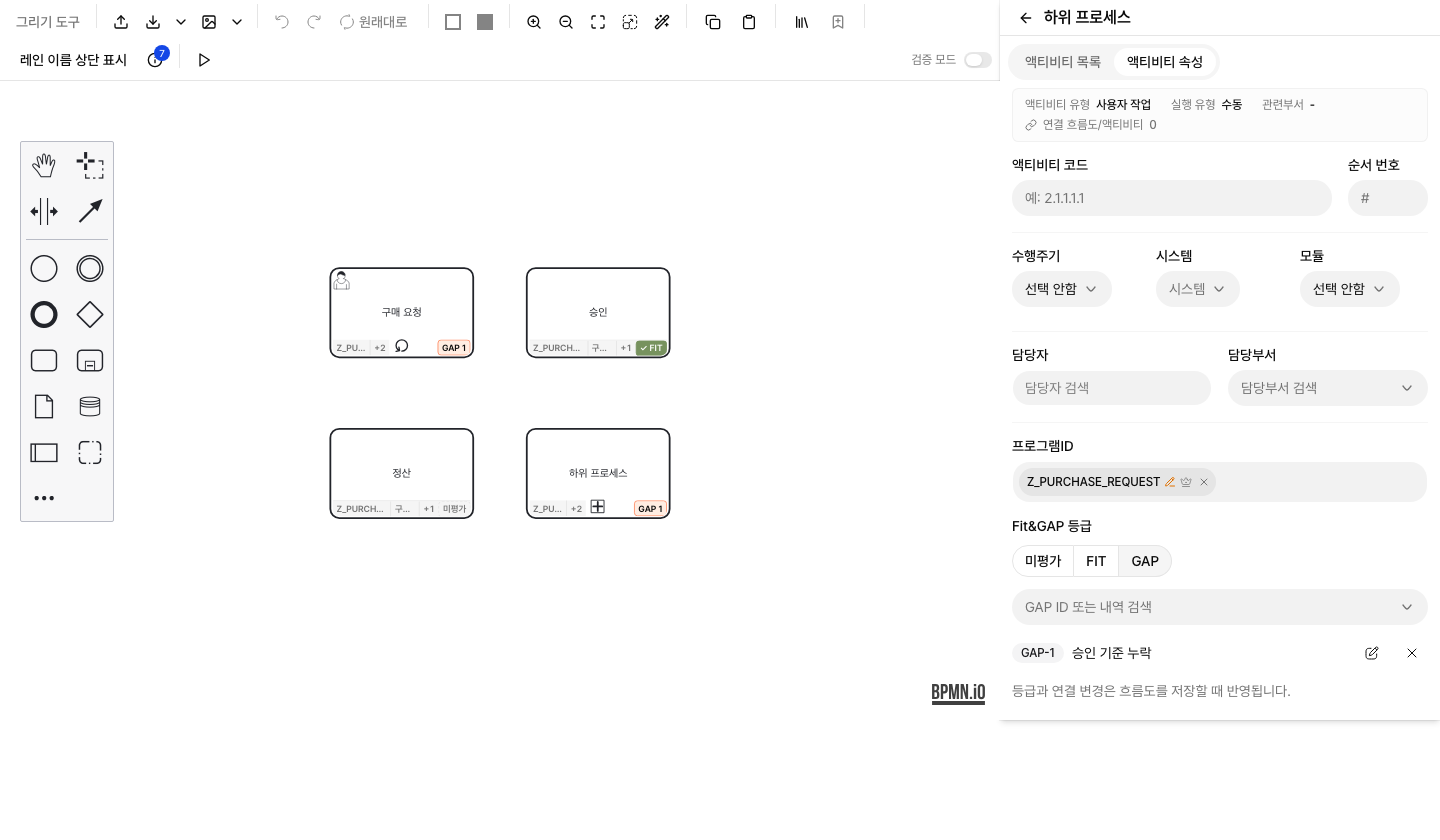Remove the GAP-1 entry
The height and width of the screenshot is (840, 1440).
[x=1412, y=653]
